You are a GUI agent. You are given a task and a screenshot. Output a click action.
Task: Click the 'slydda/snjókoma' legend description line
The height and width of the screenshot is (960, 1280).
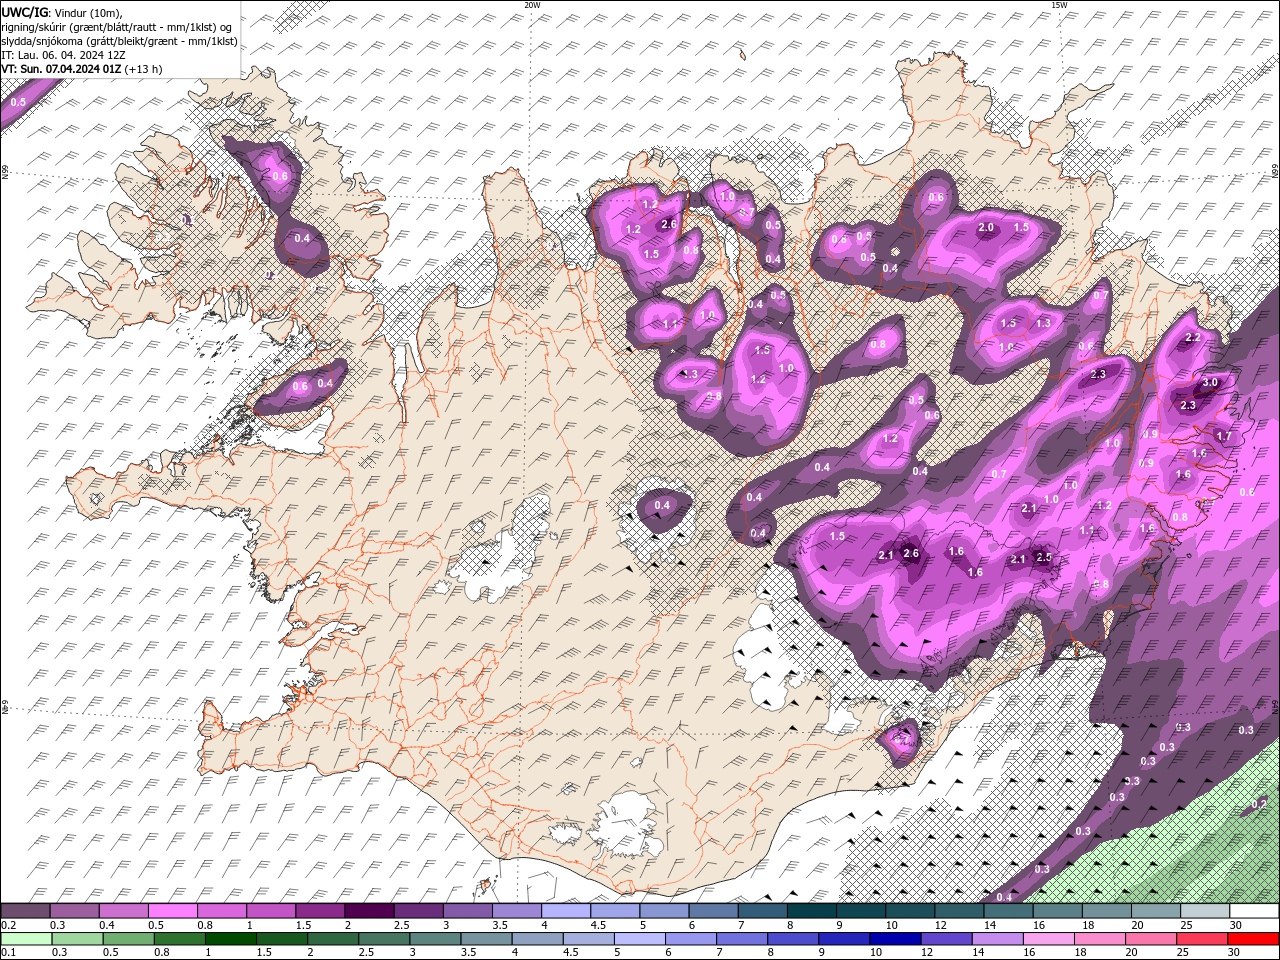point(120,41)
